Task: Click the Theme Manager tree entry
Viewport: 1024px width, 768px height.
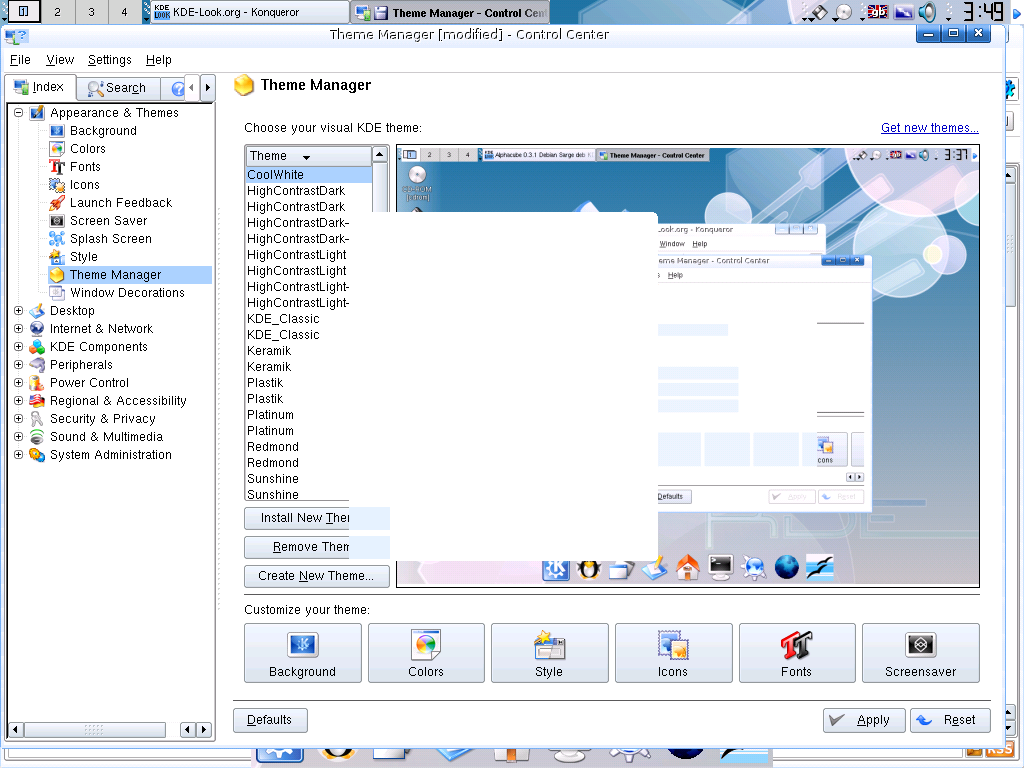Action: [115, 275]
